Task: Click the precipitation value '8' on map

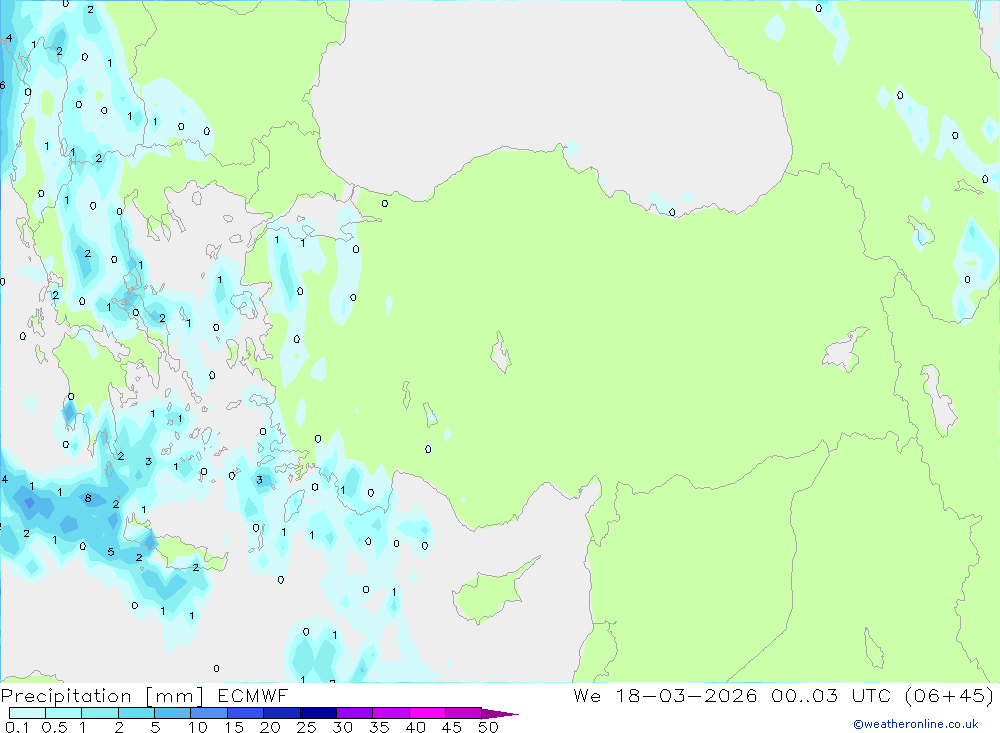Action: [88, 498]
